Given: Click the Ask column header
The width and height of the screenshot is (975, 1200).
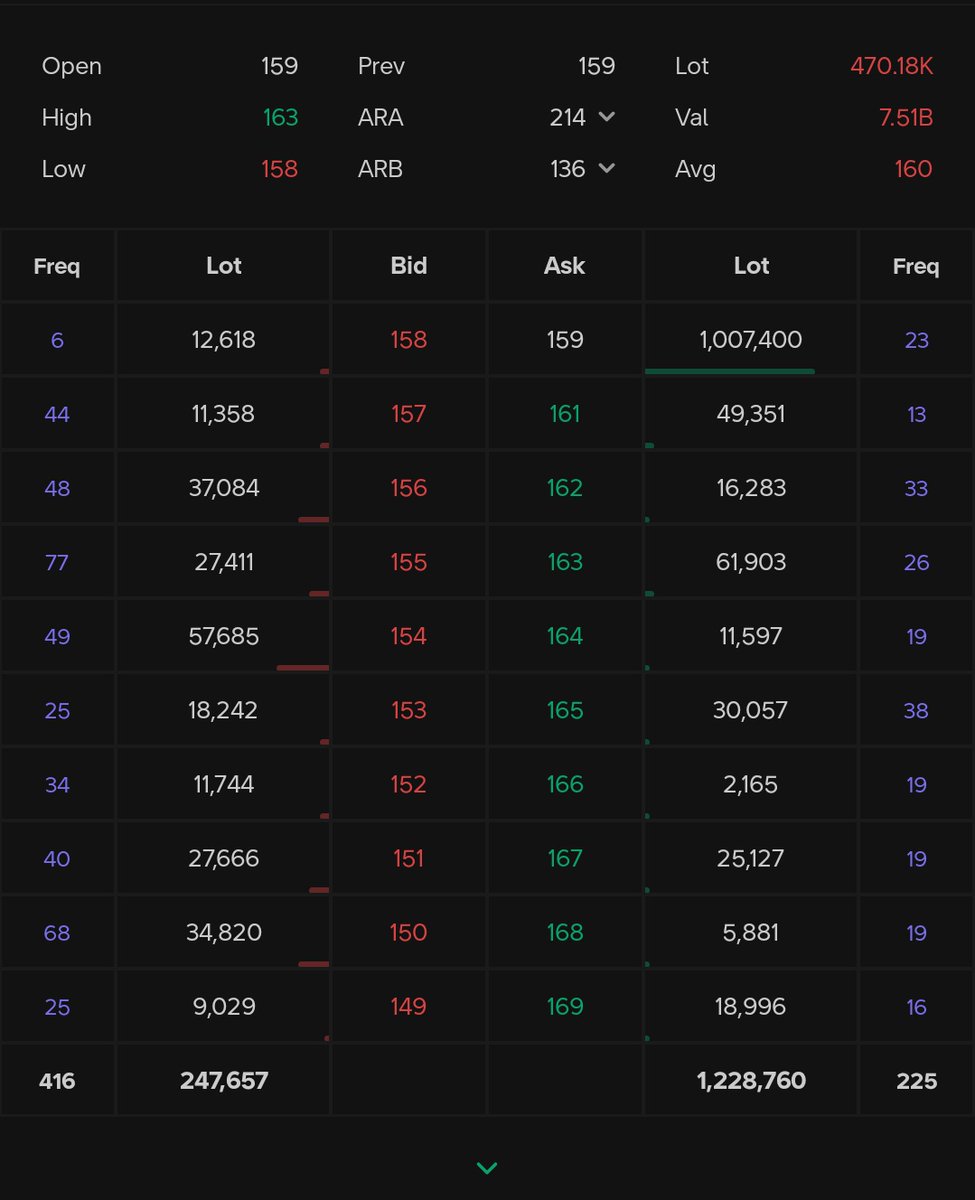Looking at the screenshot, I should point(565,266).
